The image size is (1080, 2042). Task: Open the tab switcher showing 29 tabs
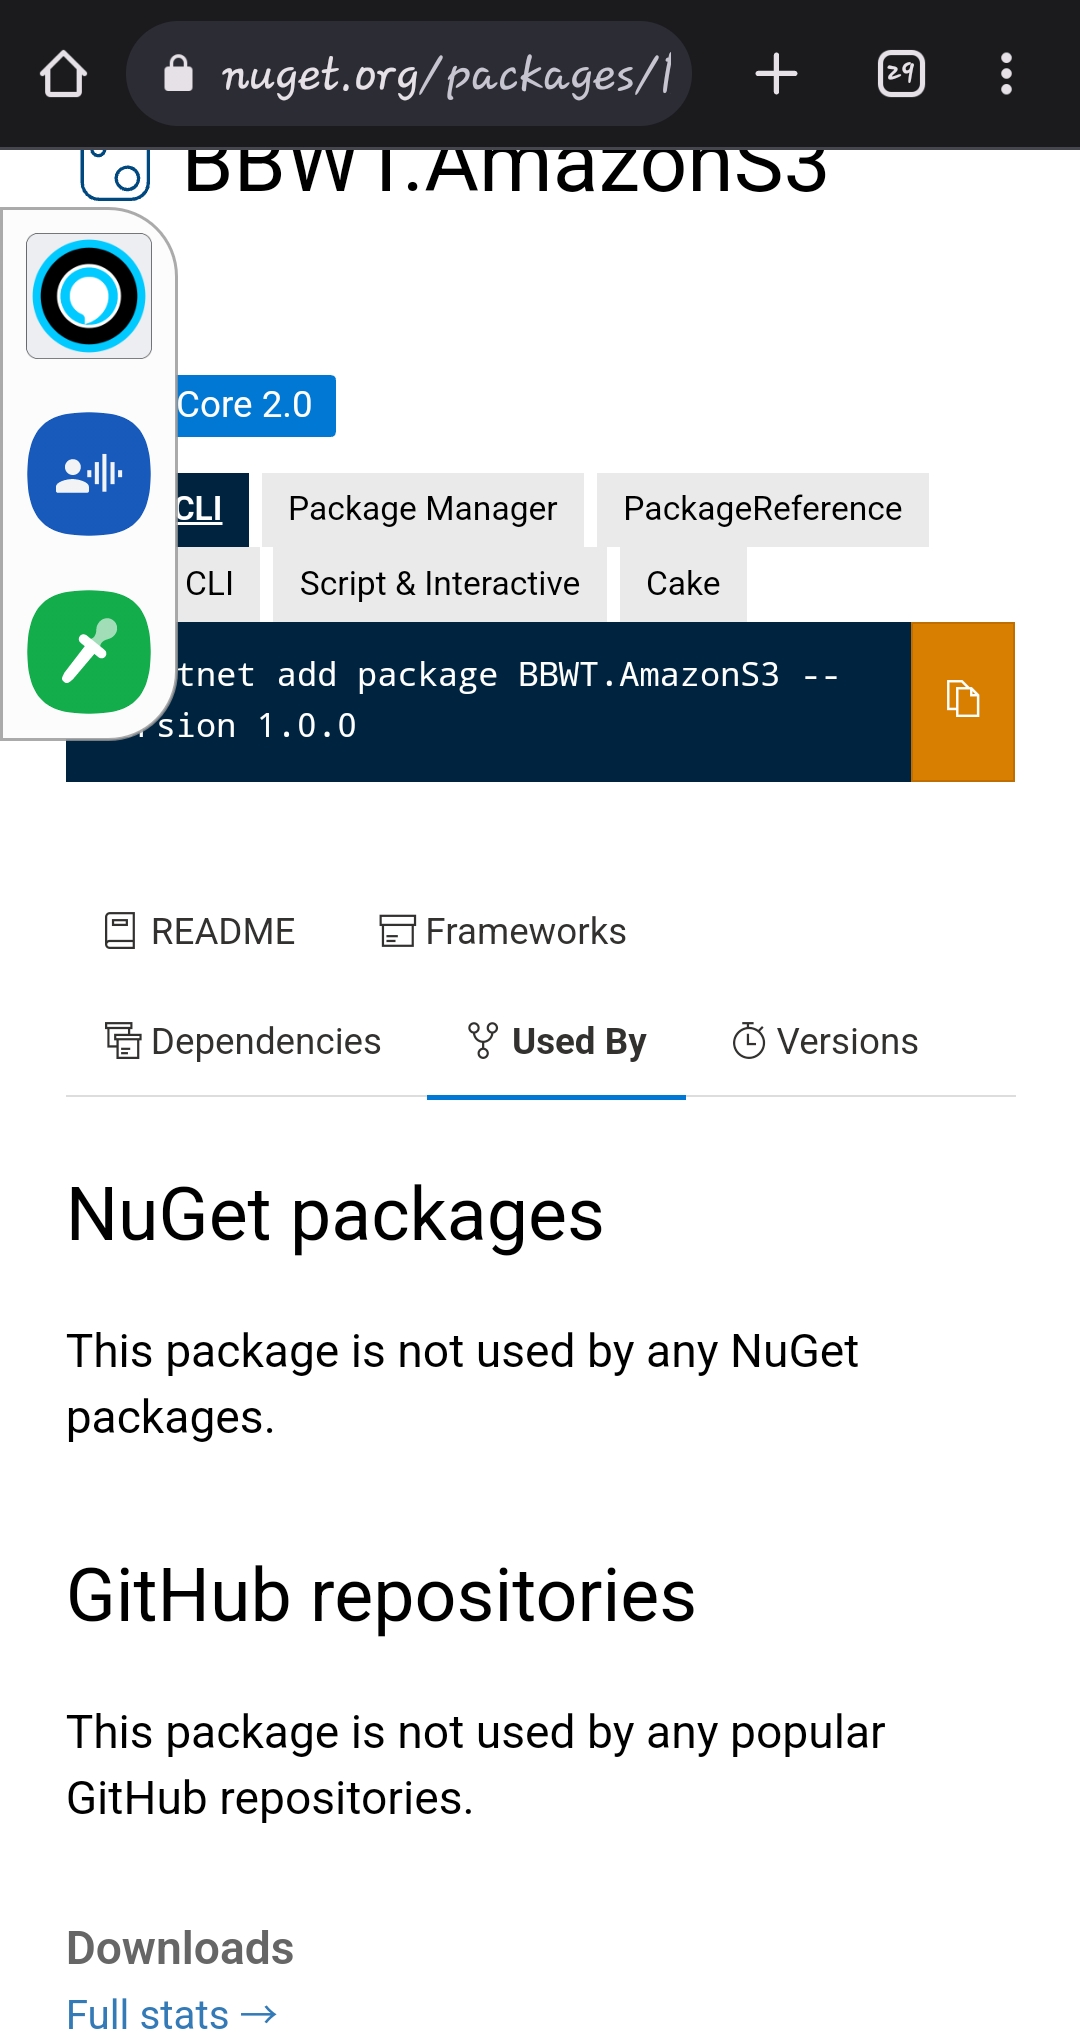[x=901, y=74]
